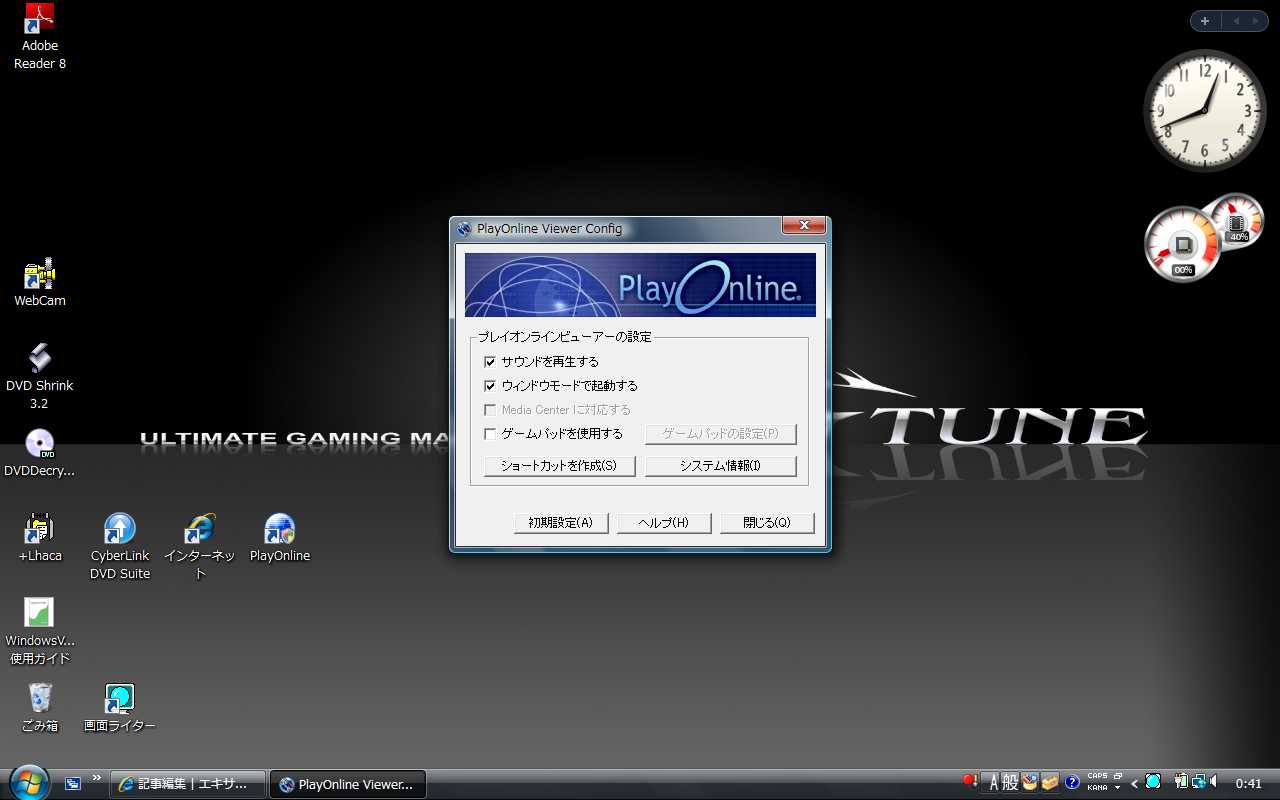1280x800 pixels.
Task: Click the cyan circle tray icon
Action: coord(1153,782)
